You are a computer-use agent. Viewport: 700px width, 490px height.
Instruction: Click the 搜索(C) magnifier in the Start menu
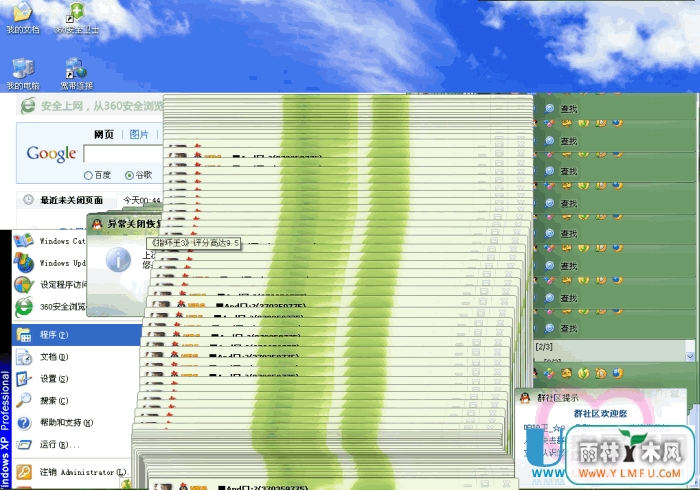24,400
